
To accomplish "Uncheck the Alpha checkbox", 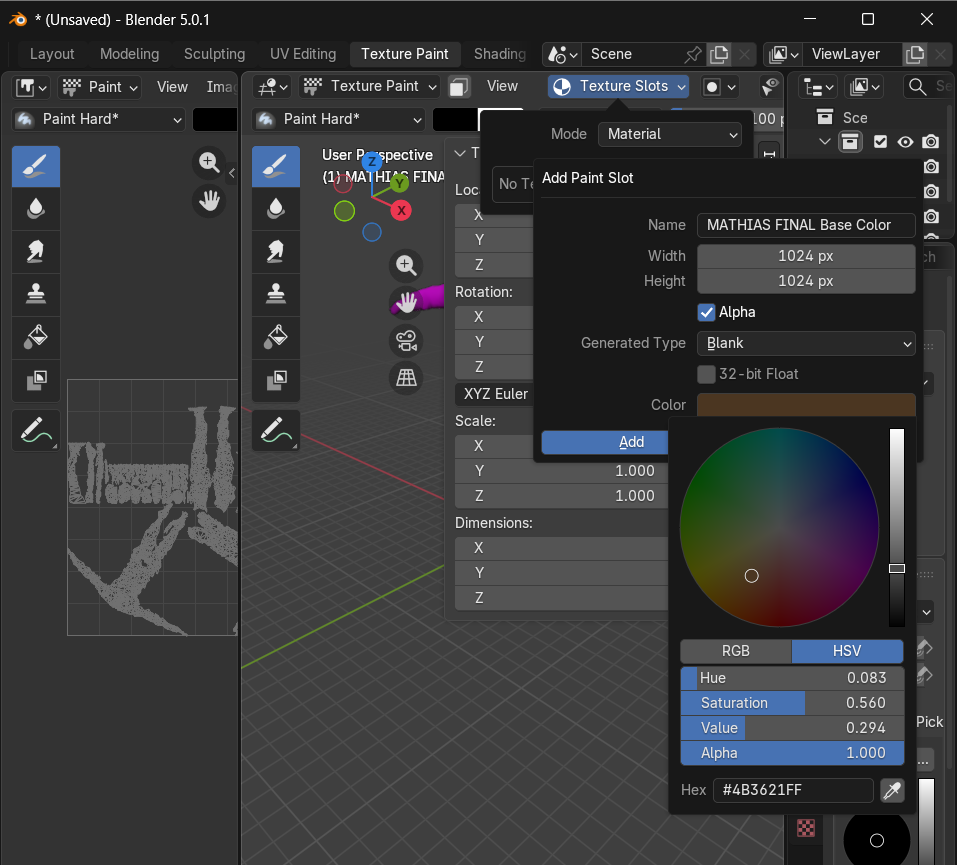I will 707,312.
